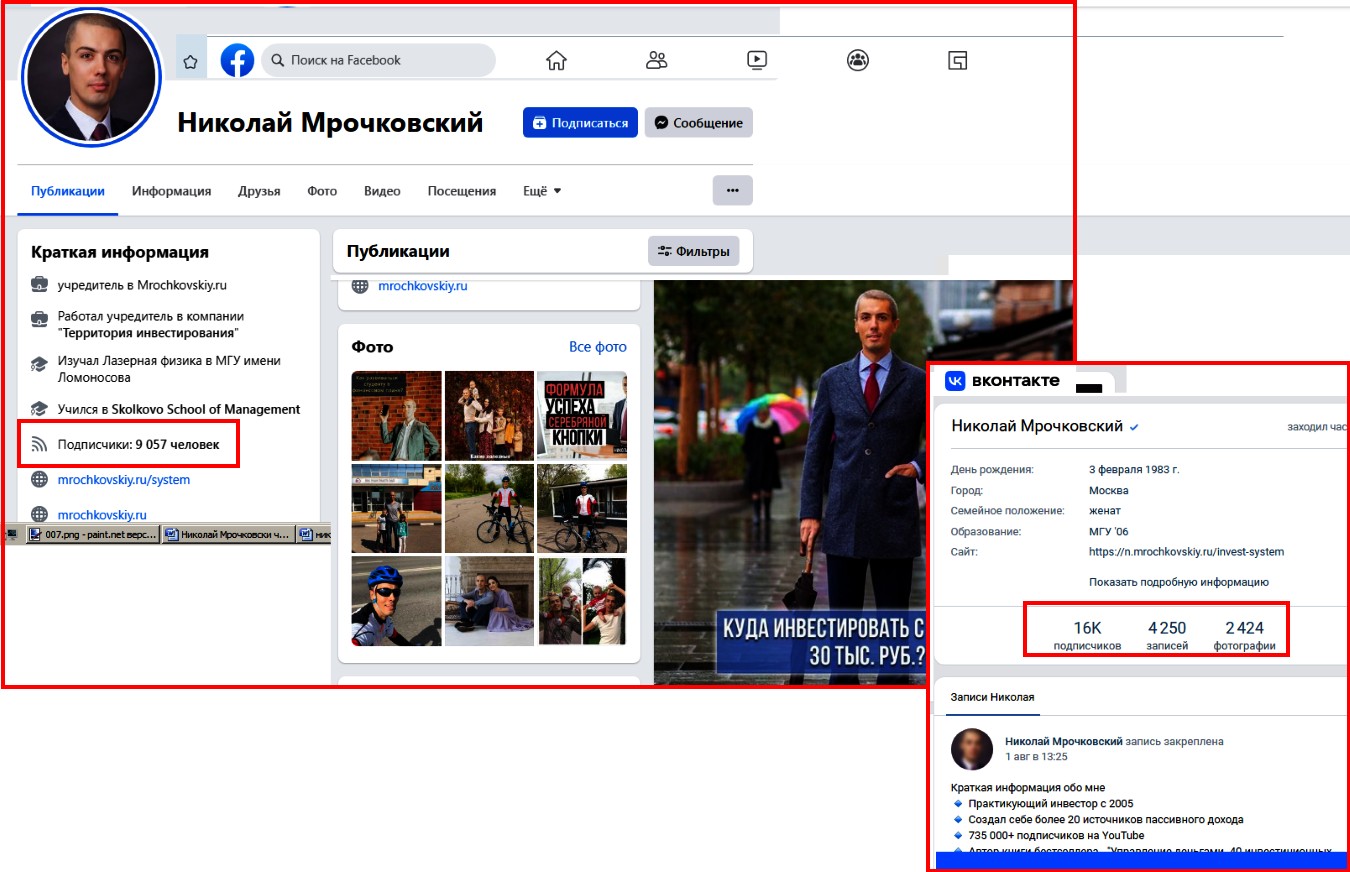Switch to the Друзья tab

[x=259, y=191]
